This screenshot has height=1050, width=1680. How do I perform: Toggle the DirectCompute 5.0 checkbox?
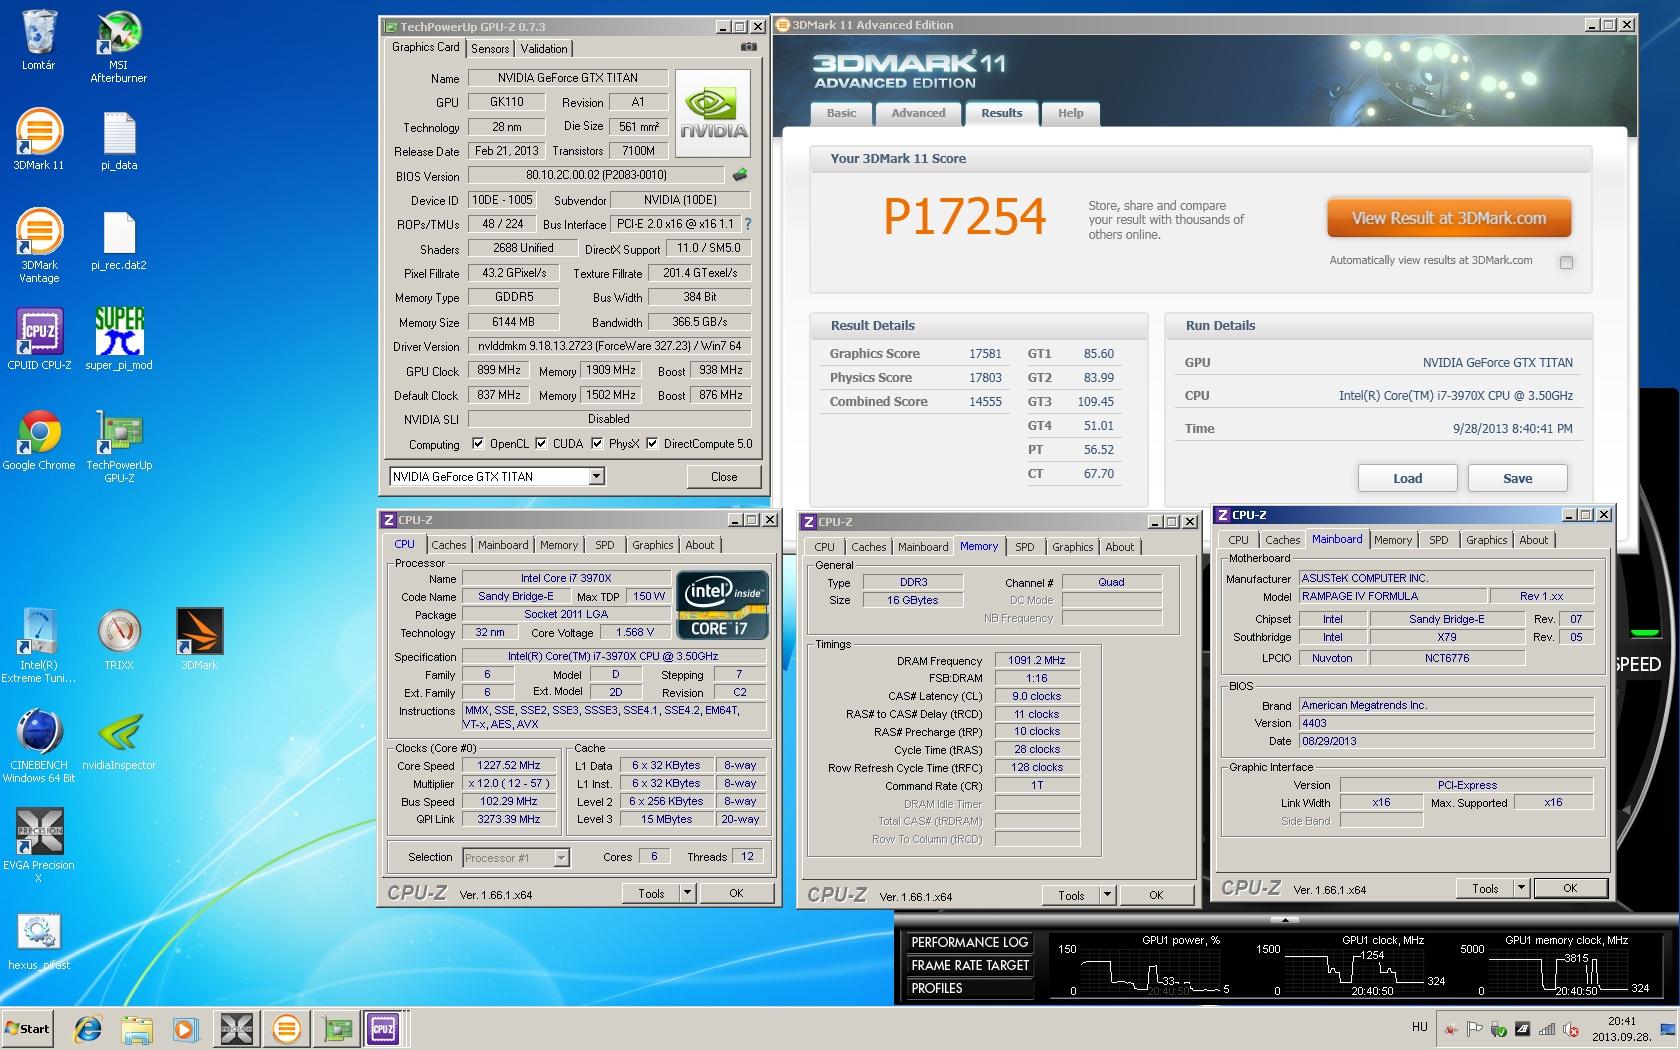click(652, 444)
